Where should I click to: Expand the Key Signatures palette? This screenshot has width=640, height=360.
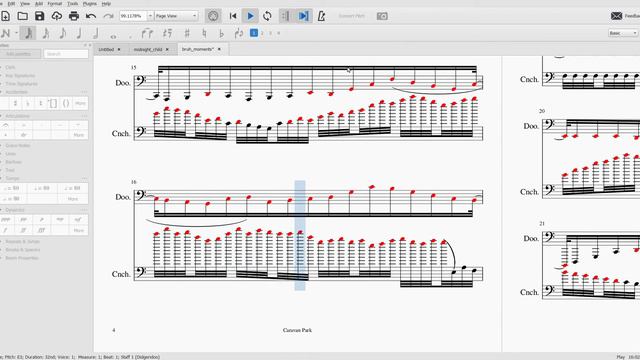pyautogui.click(x=20, y=76)
